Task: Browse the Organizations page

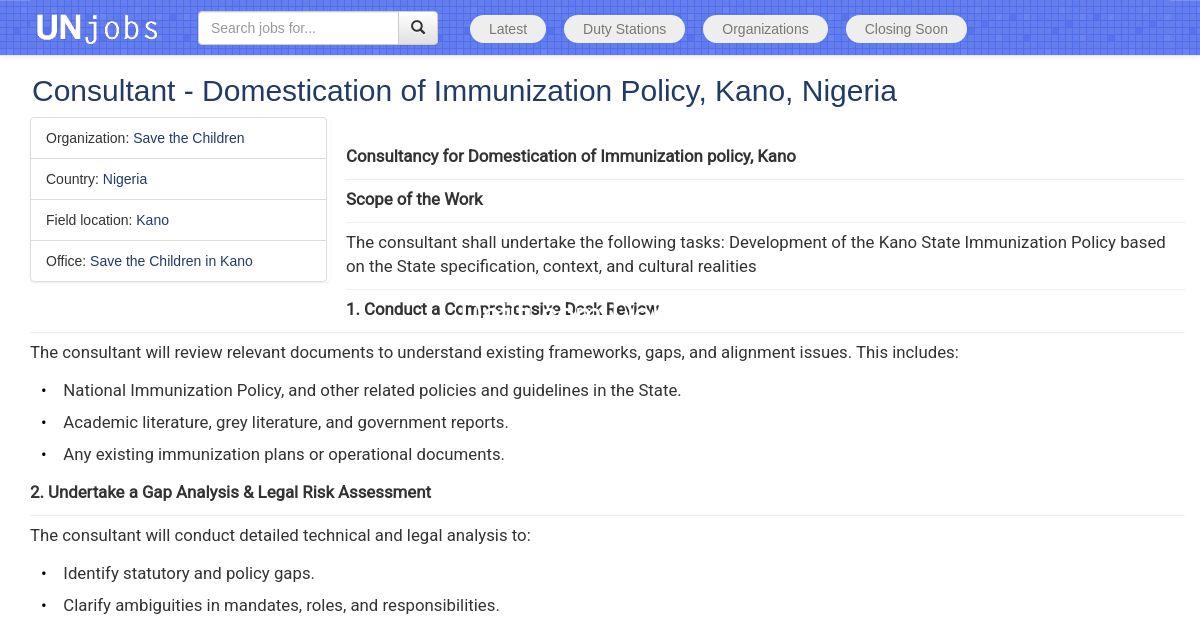Action: click(x=765, y=29)
